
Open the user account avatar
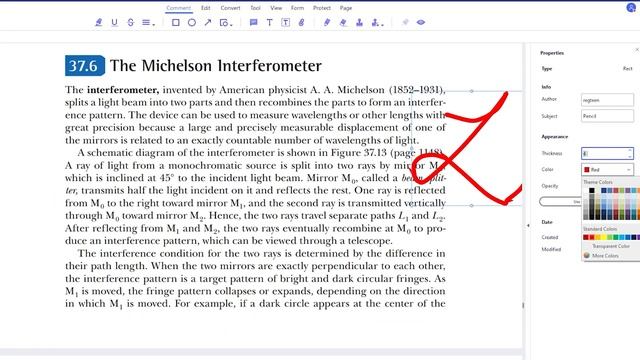click(x=631, y=7)
